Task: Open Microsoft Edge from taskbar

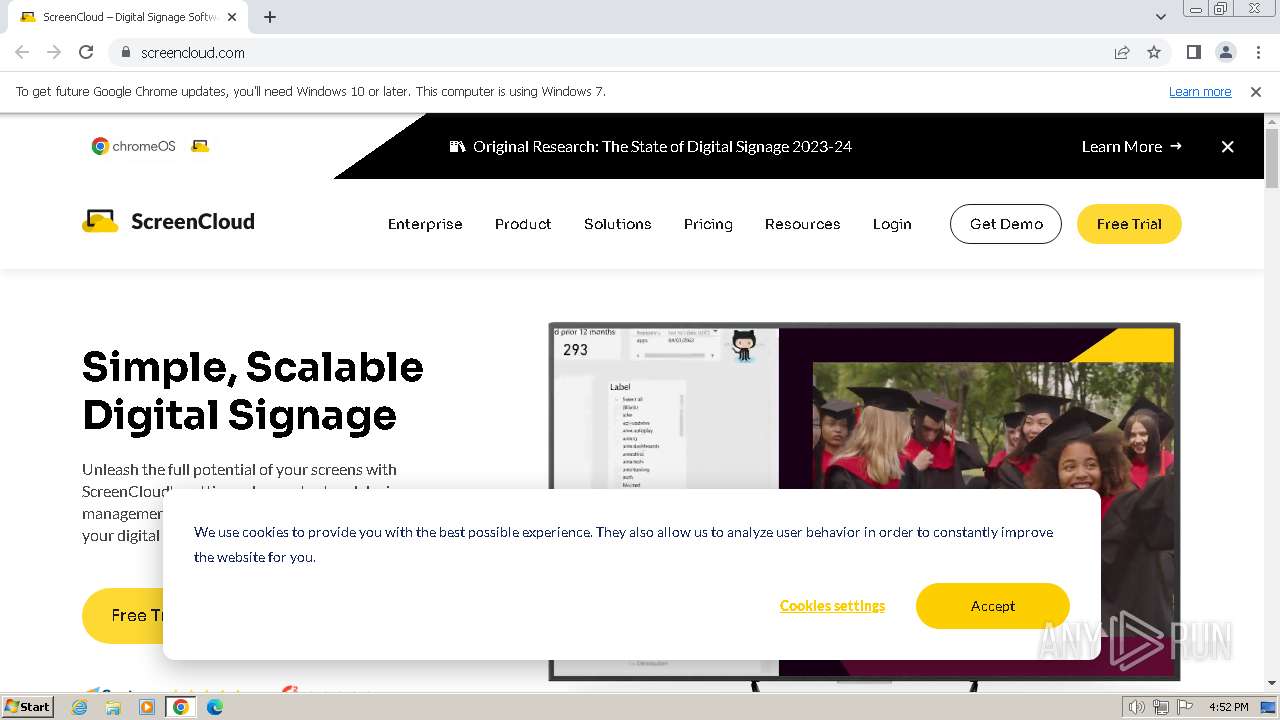Action: click(215, 707)
